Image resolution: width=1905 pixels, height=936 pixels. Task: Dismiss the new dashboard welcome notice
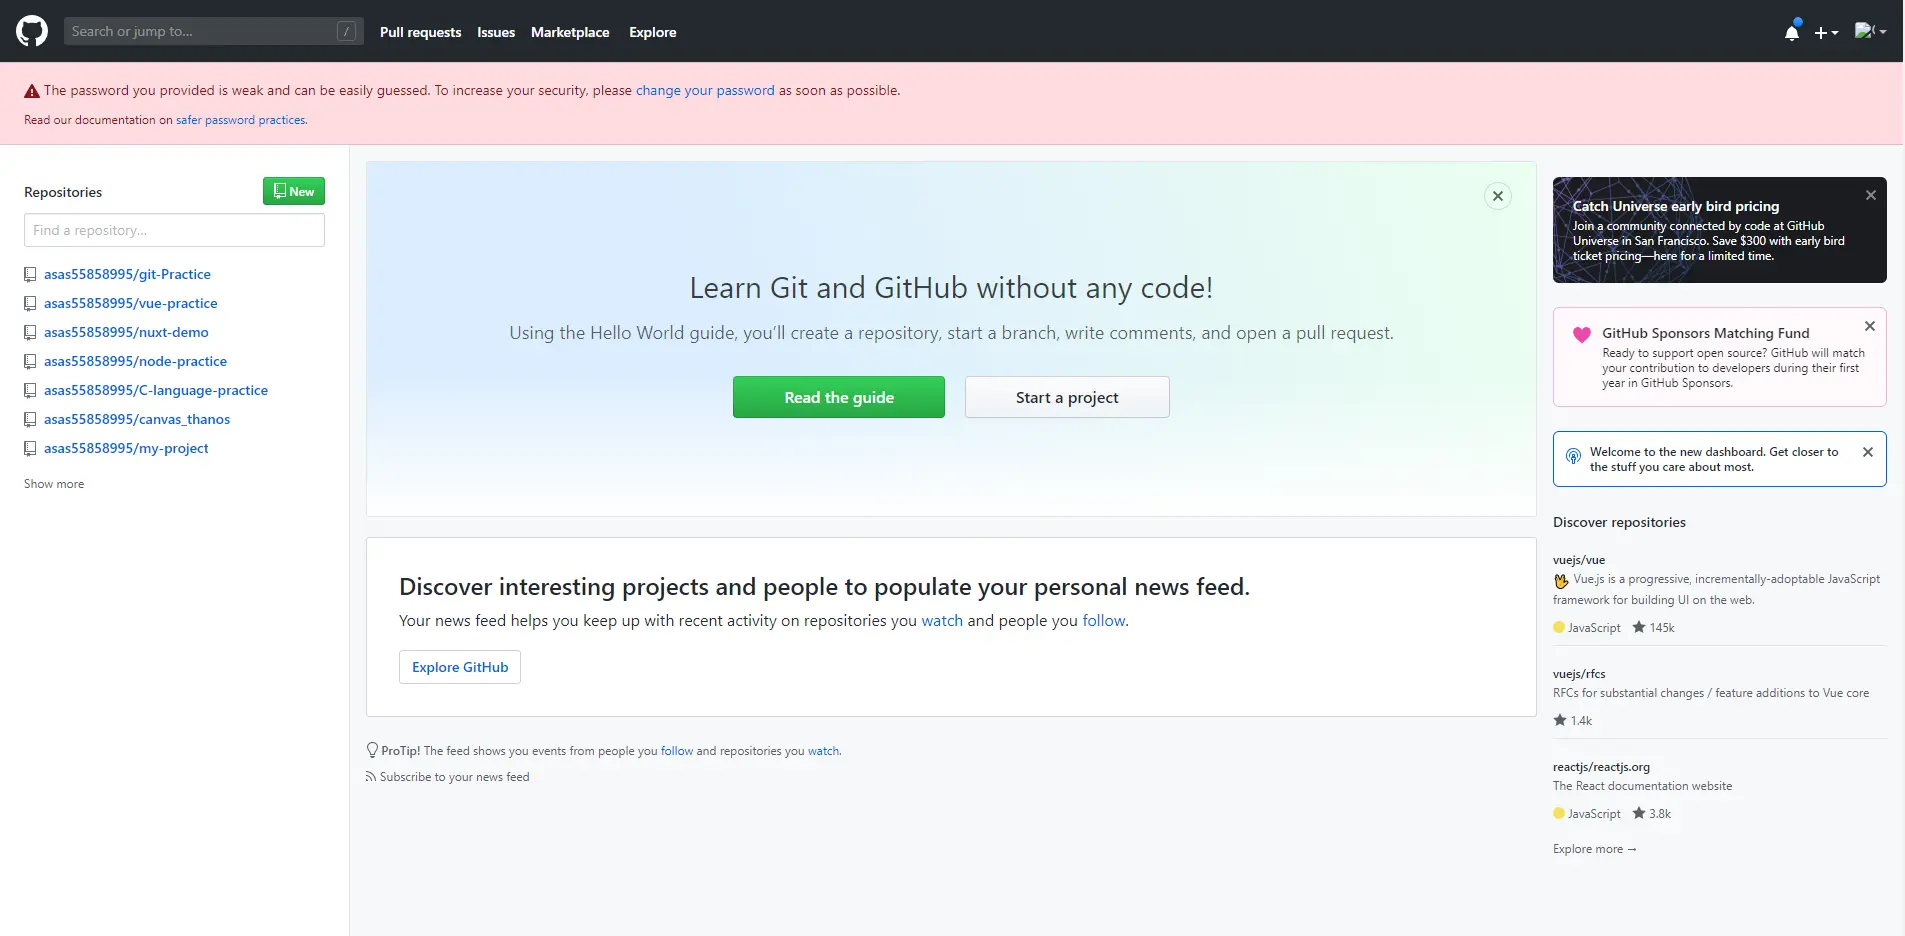(1868, 452)
